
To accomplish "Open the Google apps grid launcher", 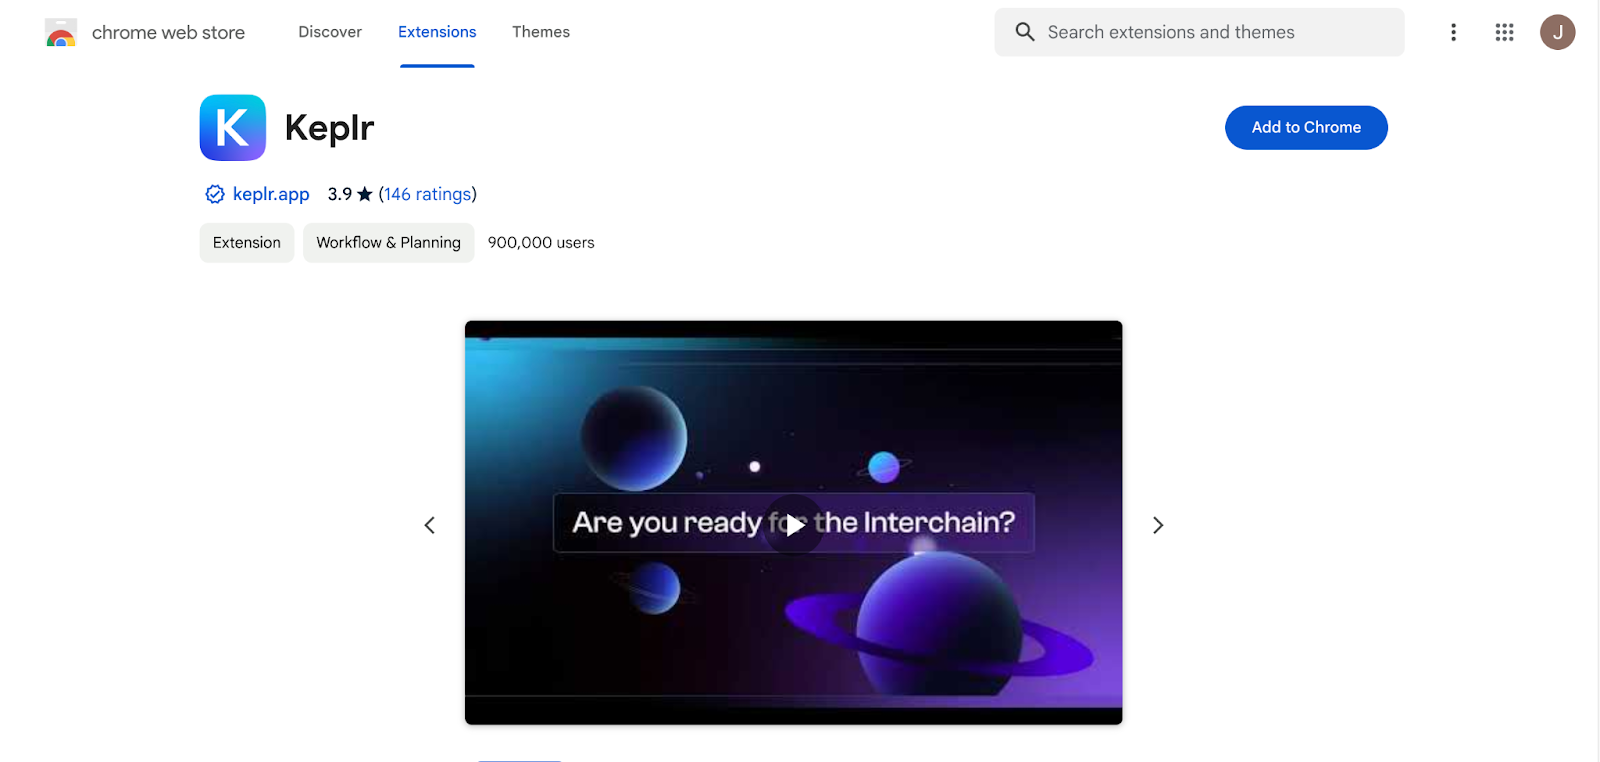I will click(1504, 32).
